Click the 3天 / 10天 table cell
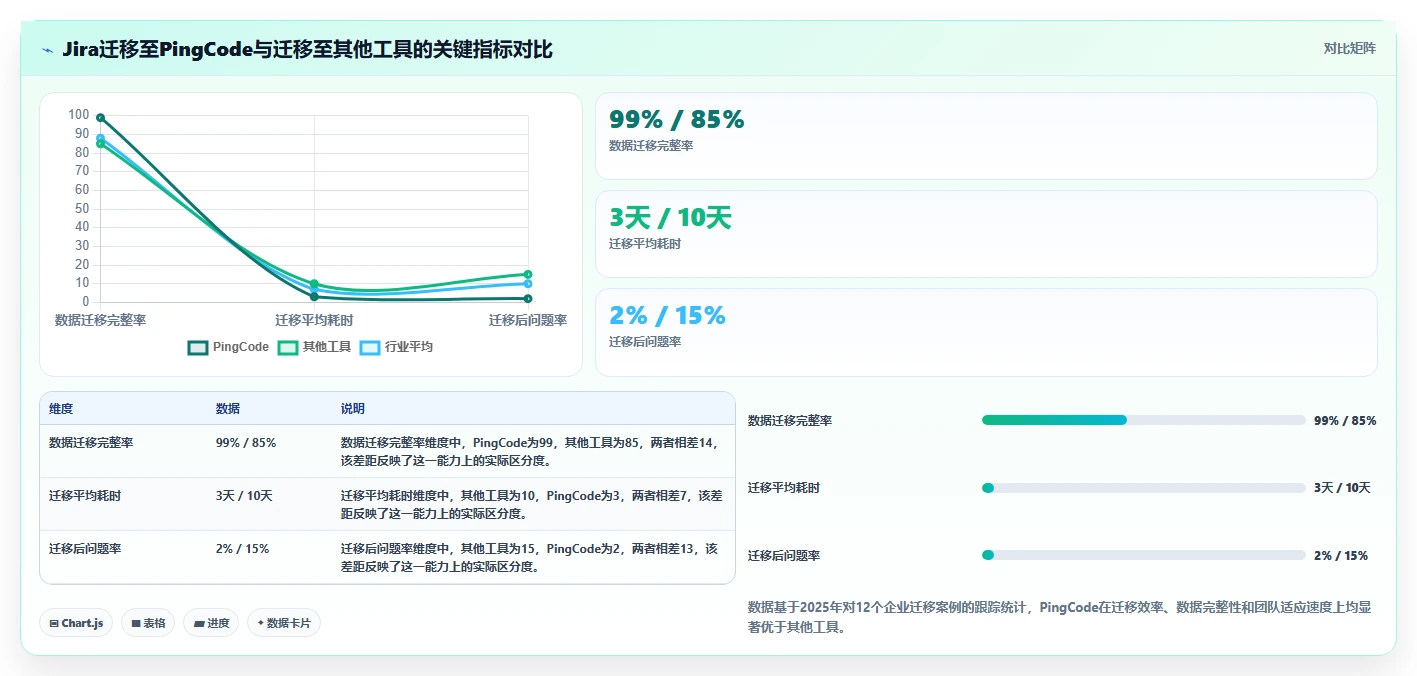Screen dimensions: 1417x676 (244, 495)
